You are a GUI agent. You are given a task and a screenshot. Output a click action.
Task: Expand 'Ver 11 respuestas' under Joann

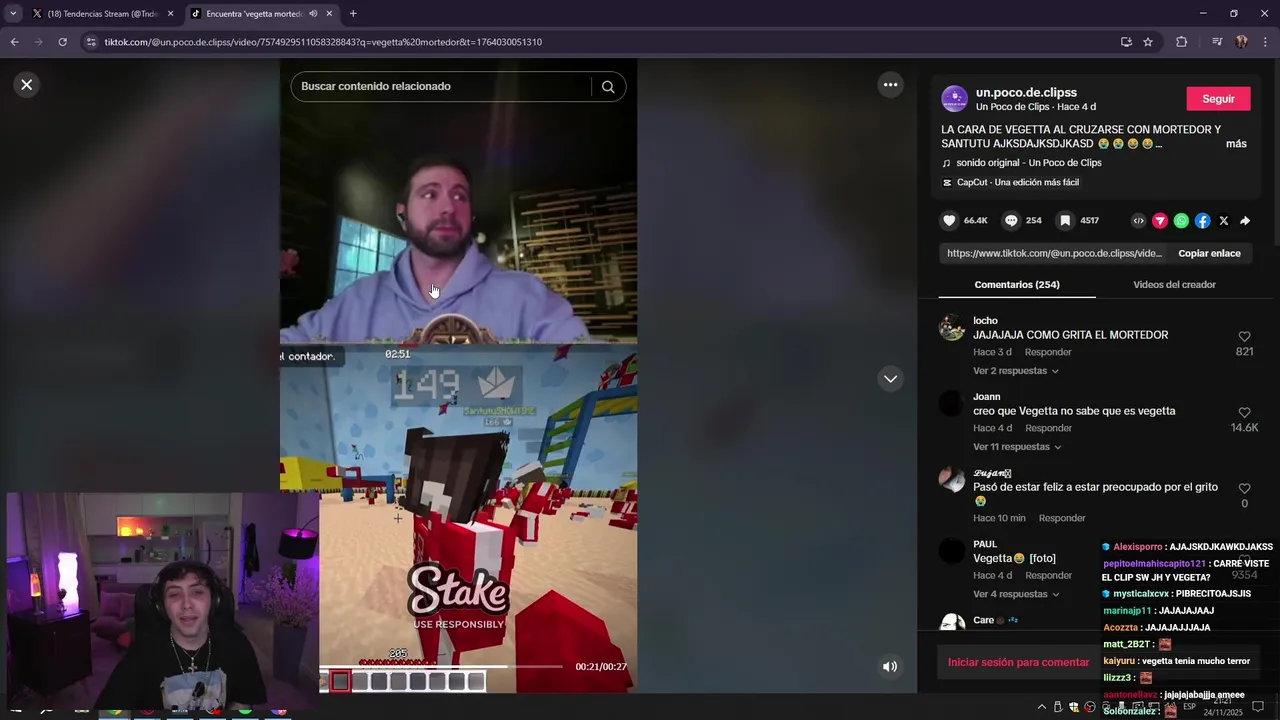1017,447
